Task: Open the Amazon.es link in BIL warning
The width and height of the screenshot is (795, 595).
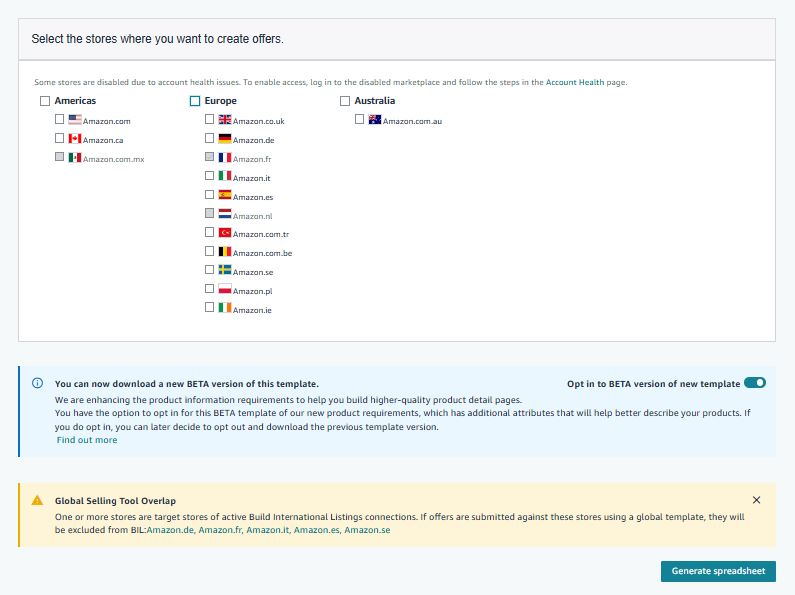Action: click(x=316, y=530)
